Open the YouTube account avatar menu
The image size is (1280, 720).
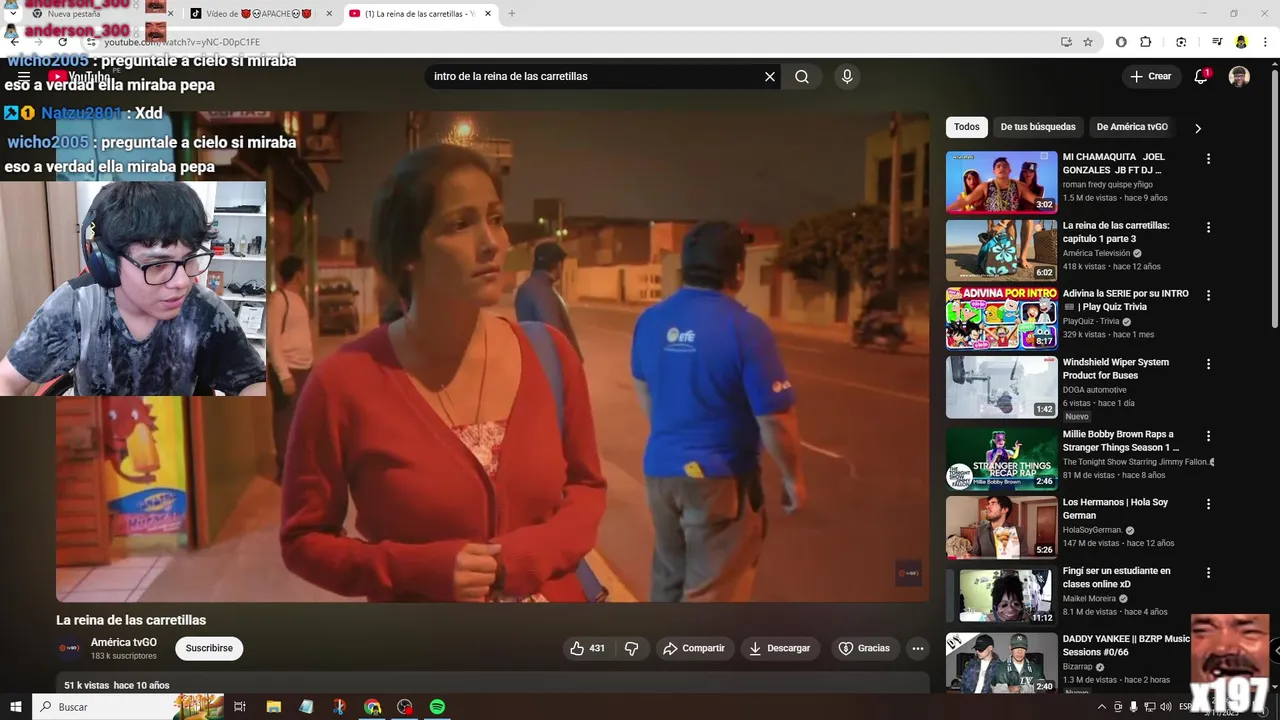1239,77
